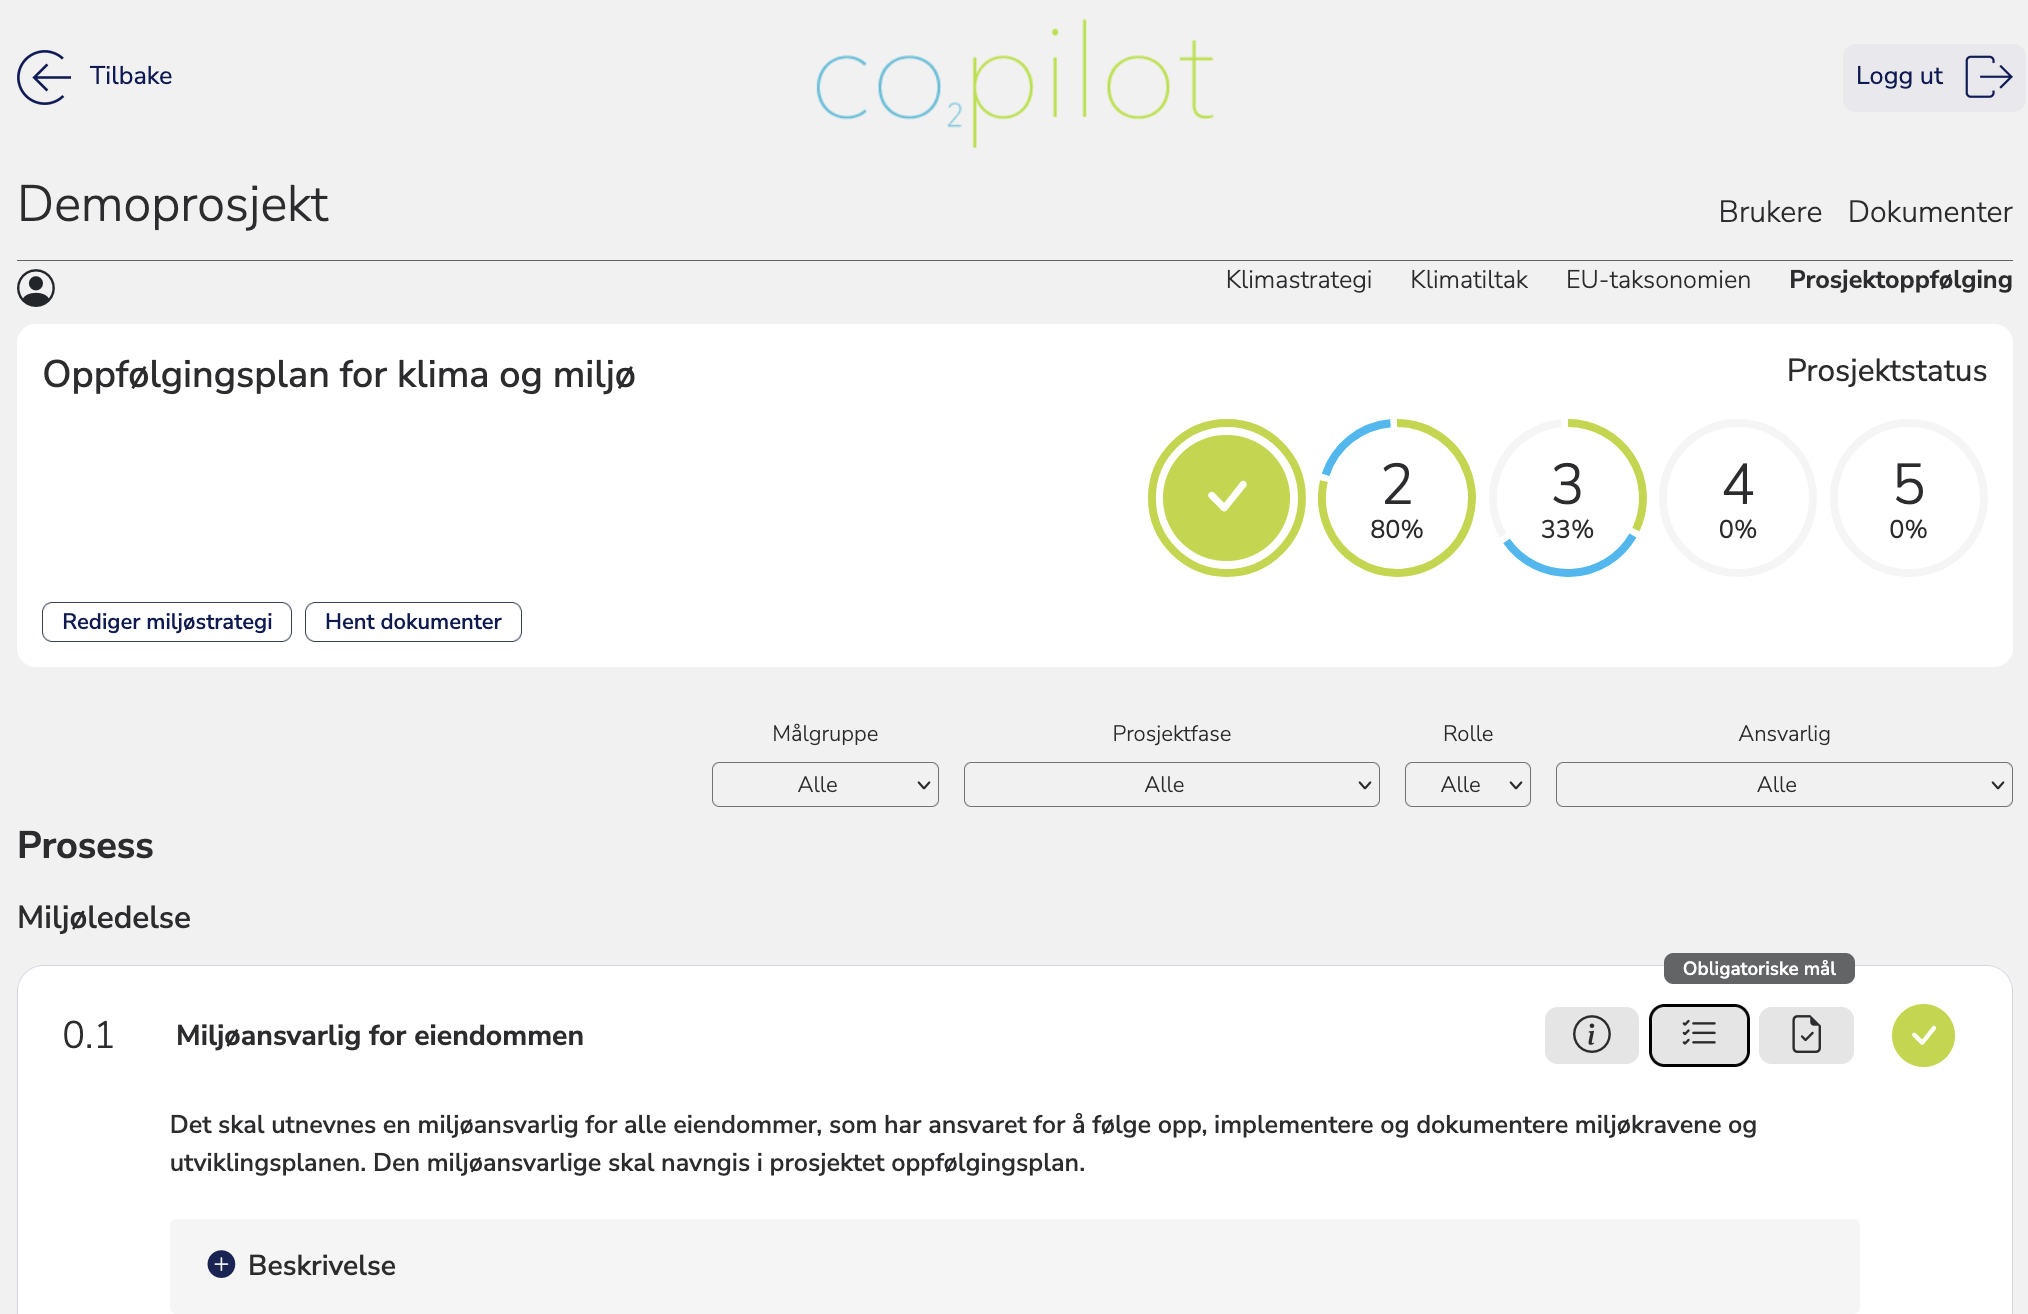Open the Målgruppe dropdown
The width and height of the screenshot is (2028, 1314).
(825, 785)
